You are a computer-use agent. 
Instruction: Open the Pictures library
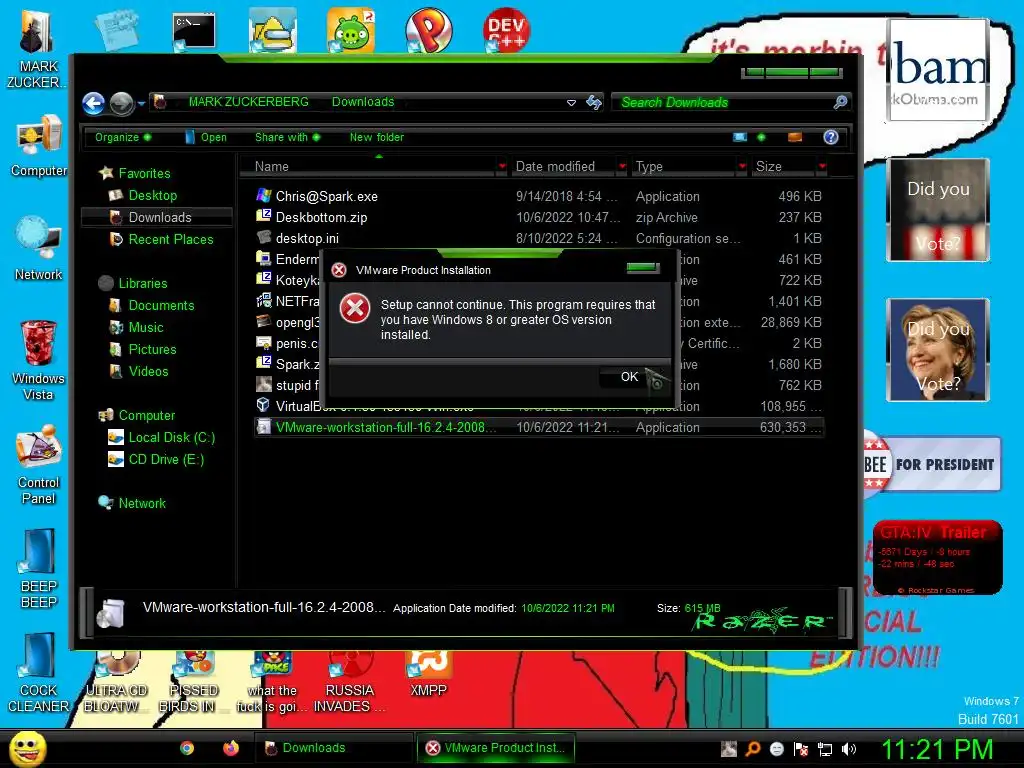coord(152,349)
